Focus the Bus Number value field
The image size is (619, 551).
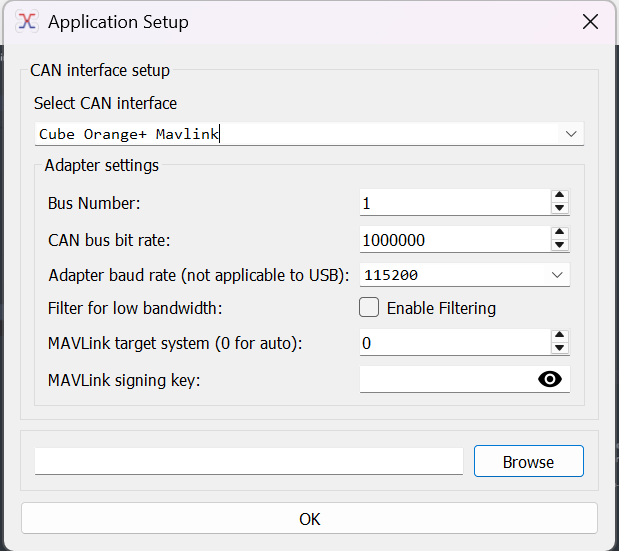point(455,202)
